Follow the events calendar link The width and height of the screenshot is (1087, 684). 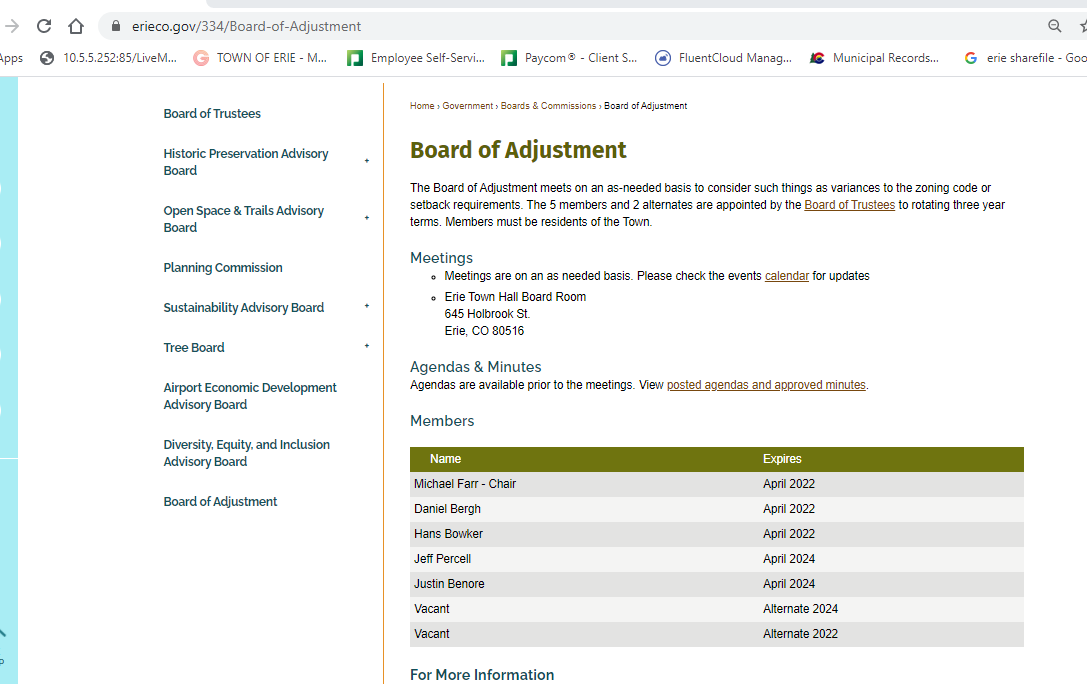(x=786, y=276)
